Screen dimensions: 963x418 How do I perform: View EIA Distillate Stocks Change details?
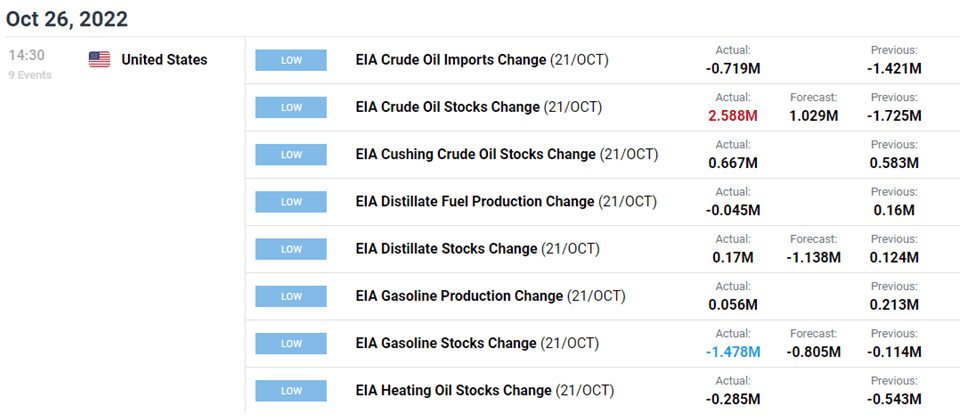[477, 248]
